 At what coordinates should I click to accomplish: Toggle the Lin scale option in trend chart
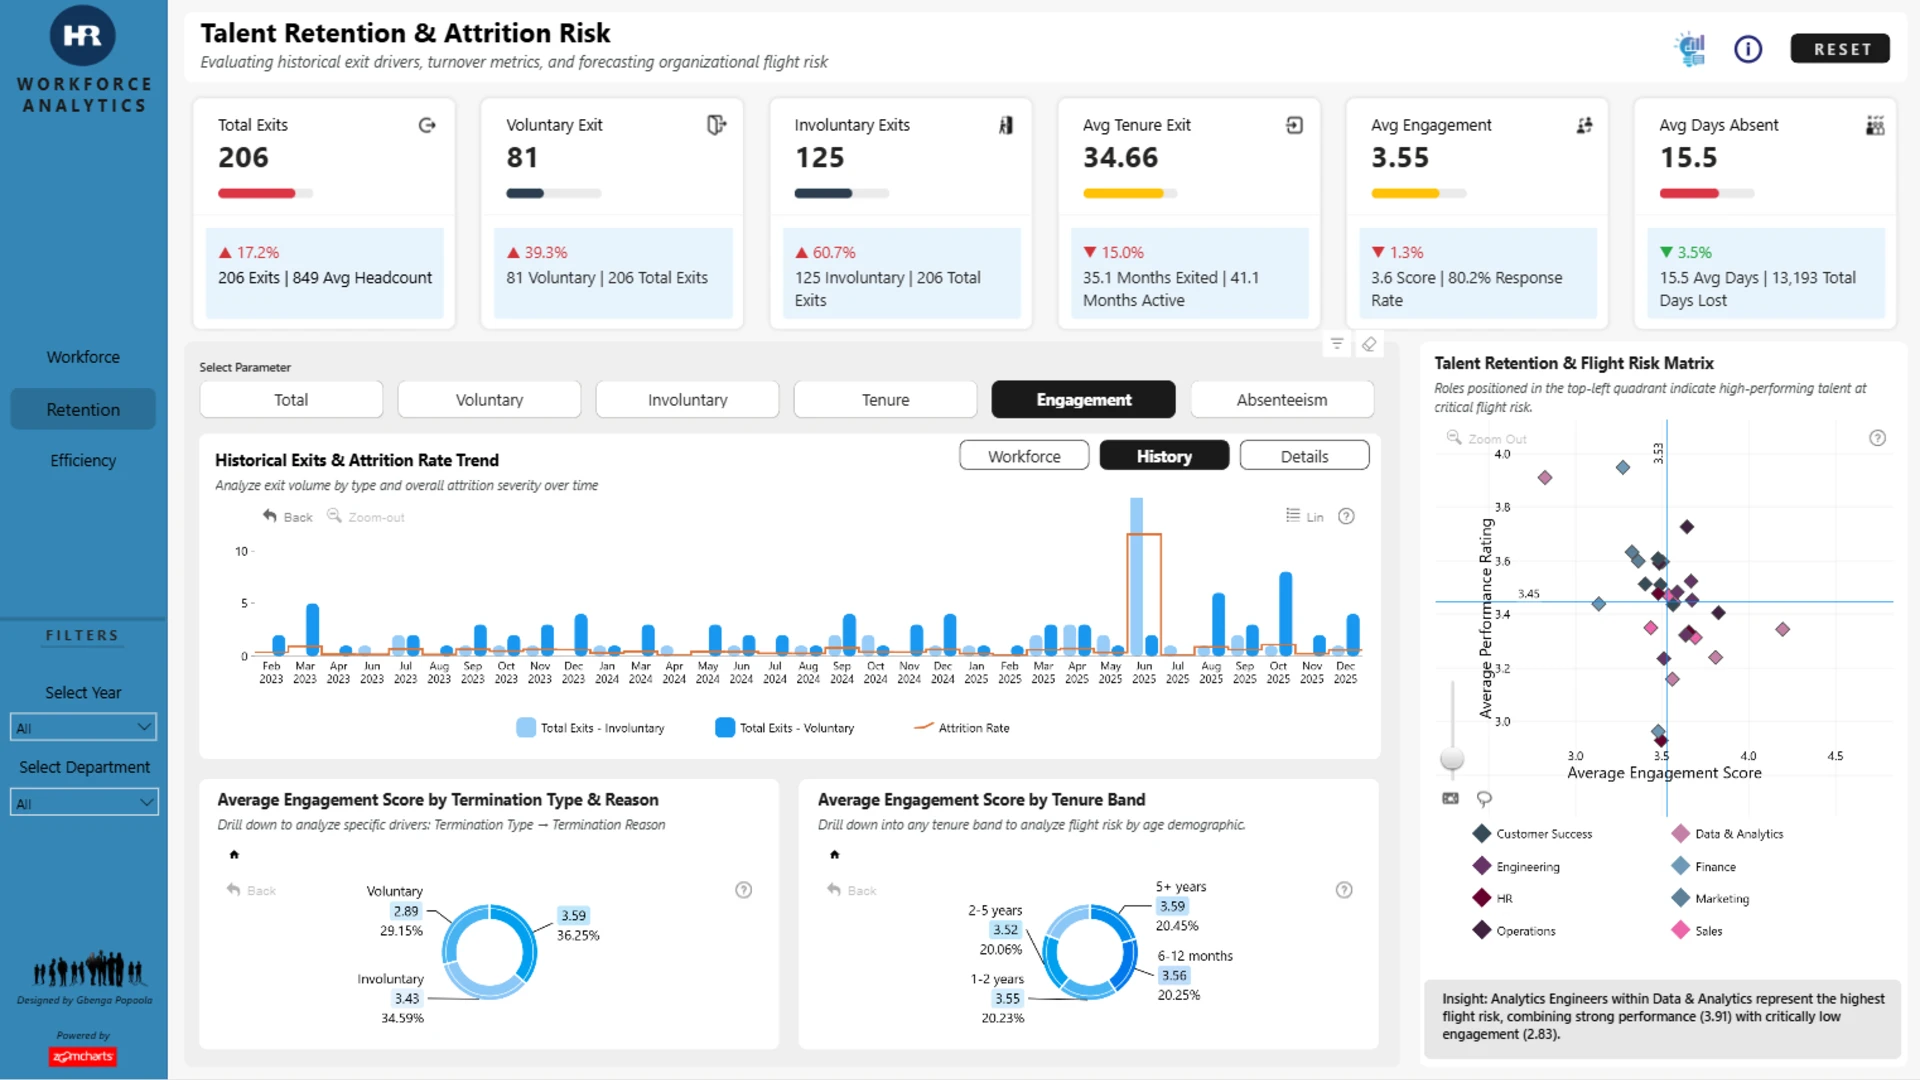[x=1305, y=517]
